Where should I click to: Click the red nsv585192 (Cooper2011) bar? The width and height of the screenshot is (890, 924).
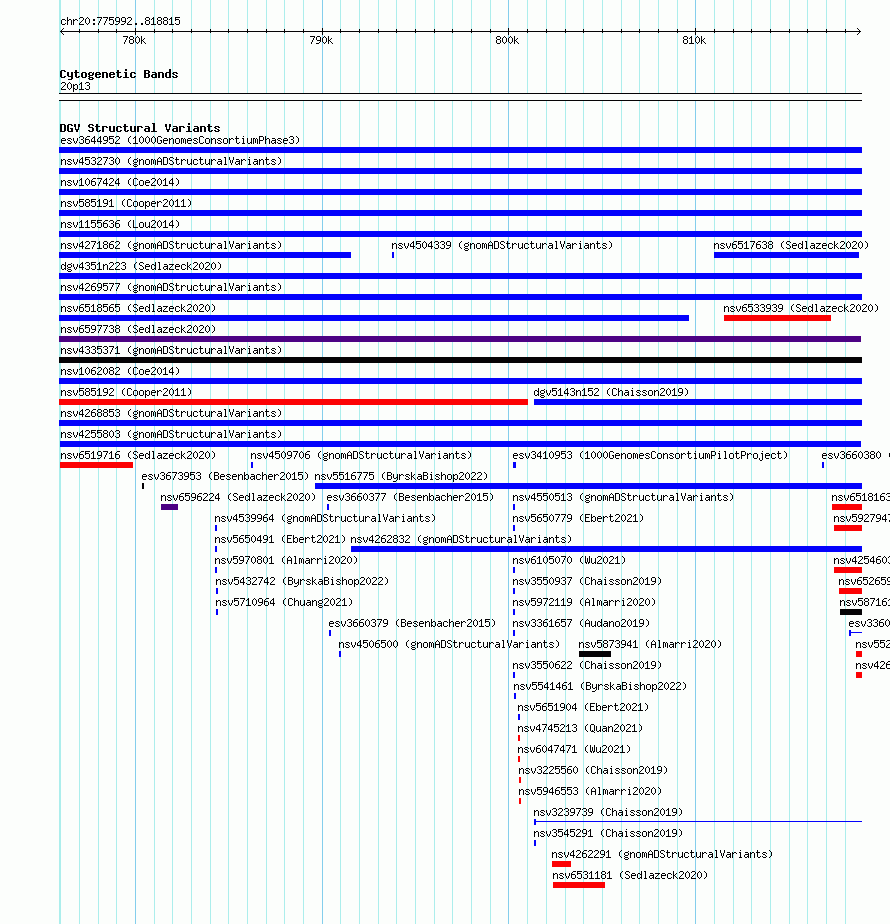tap(294, 402)
